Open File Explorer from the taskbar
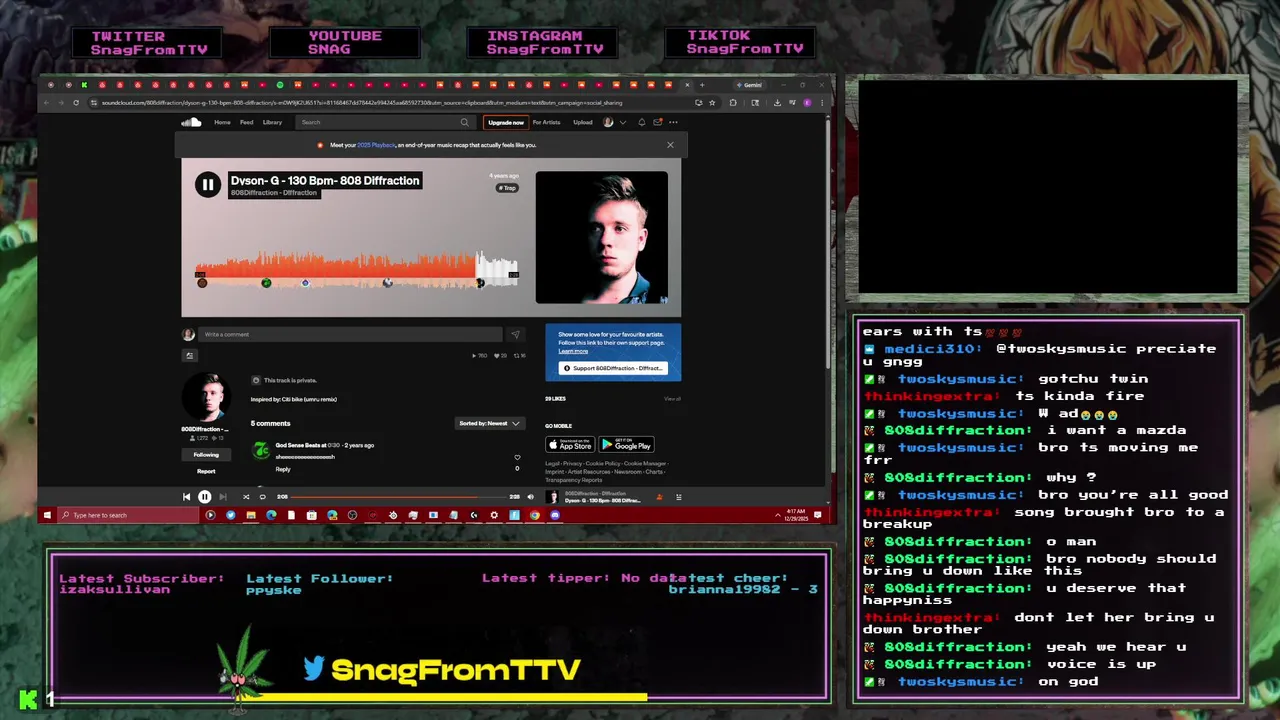This screenshot has height=720, width=1280. [x=251, y=515]
